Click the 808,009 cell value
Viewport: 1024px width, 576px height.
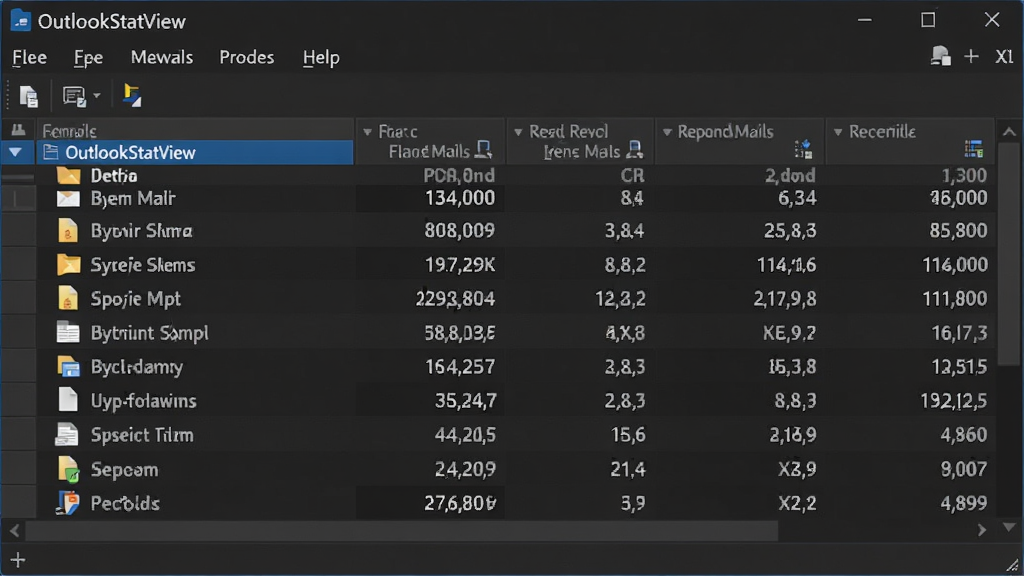[460, 231]
